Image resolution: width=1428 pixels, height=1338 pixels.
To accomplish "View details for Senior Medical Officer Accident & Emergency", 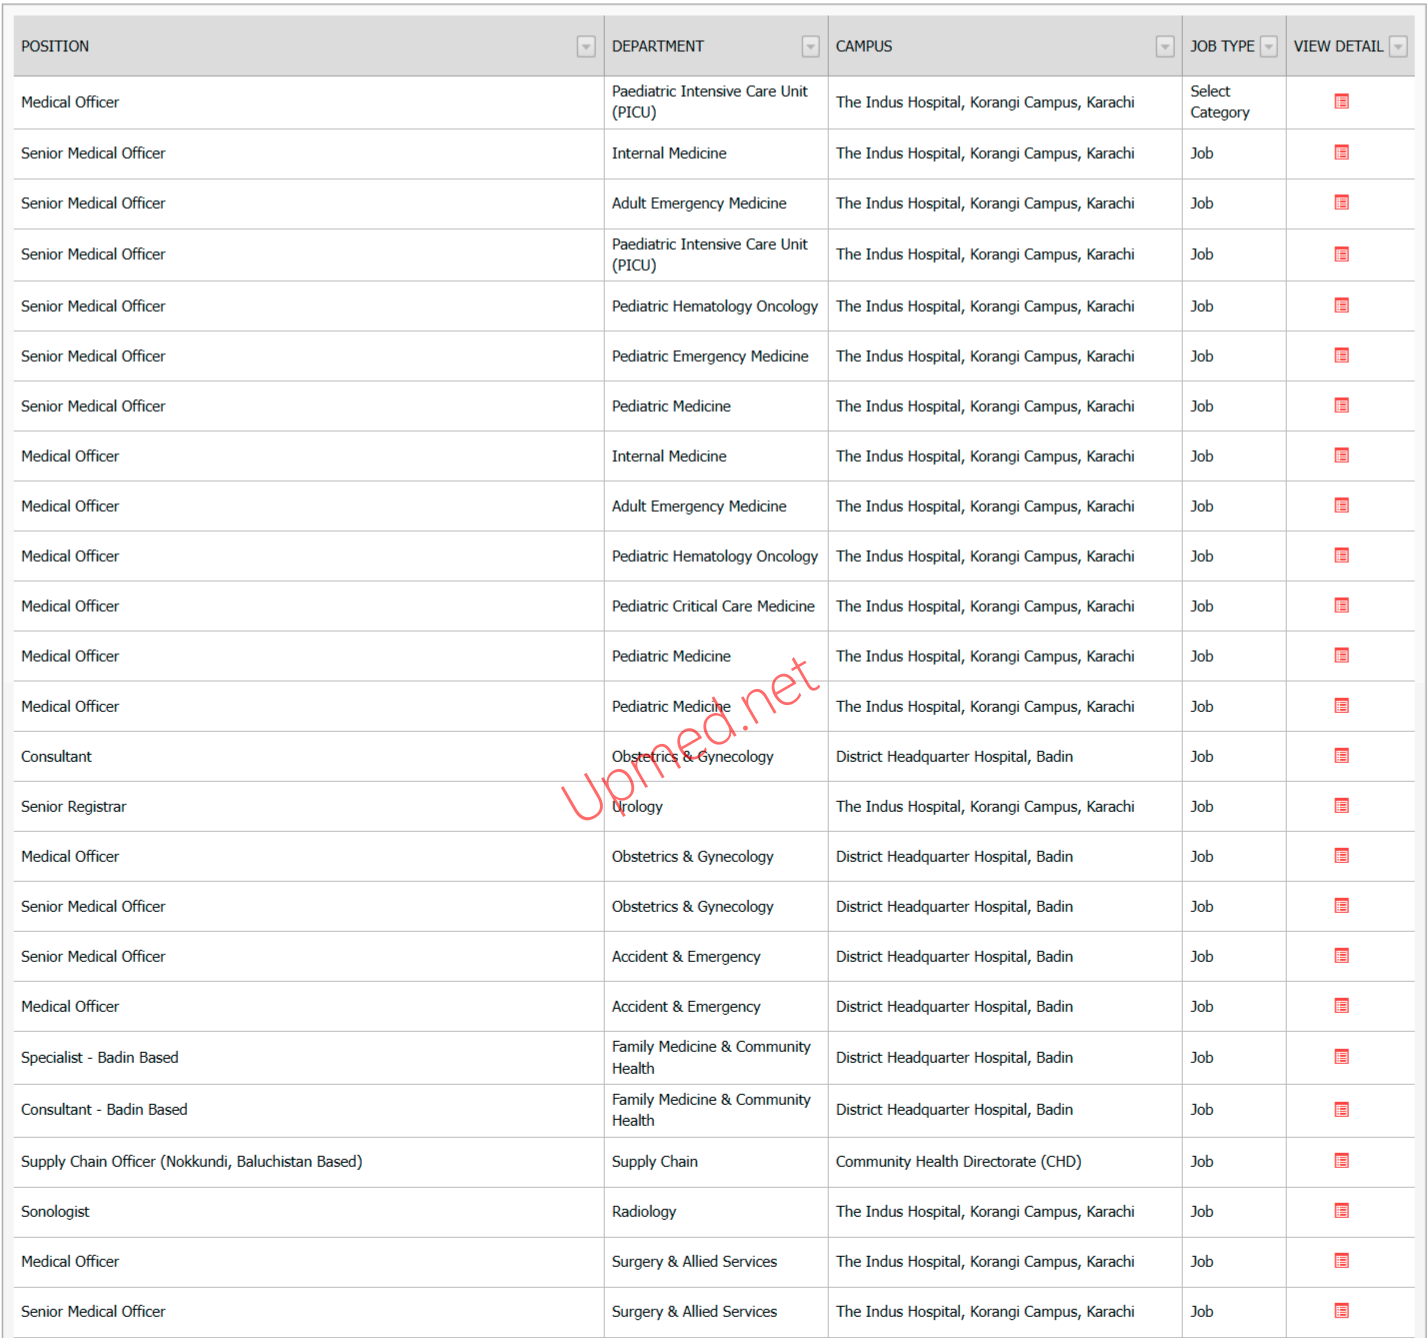I will click(x=1341, y=956).
